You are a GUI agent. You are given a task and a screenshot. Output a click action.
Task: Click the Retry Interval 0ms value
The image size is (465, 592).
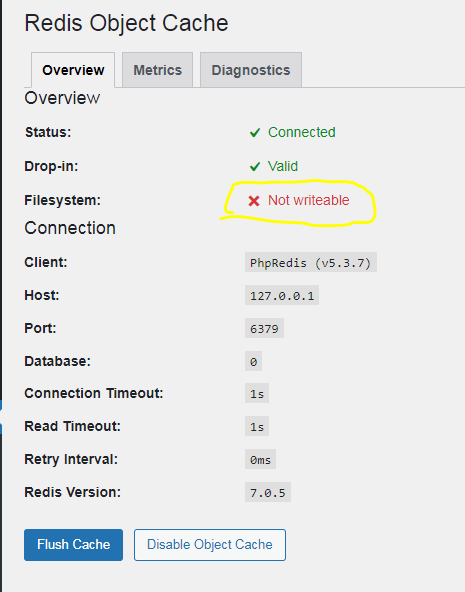coord(260,459)
